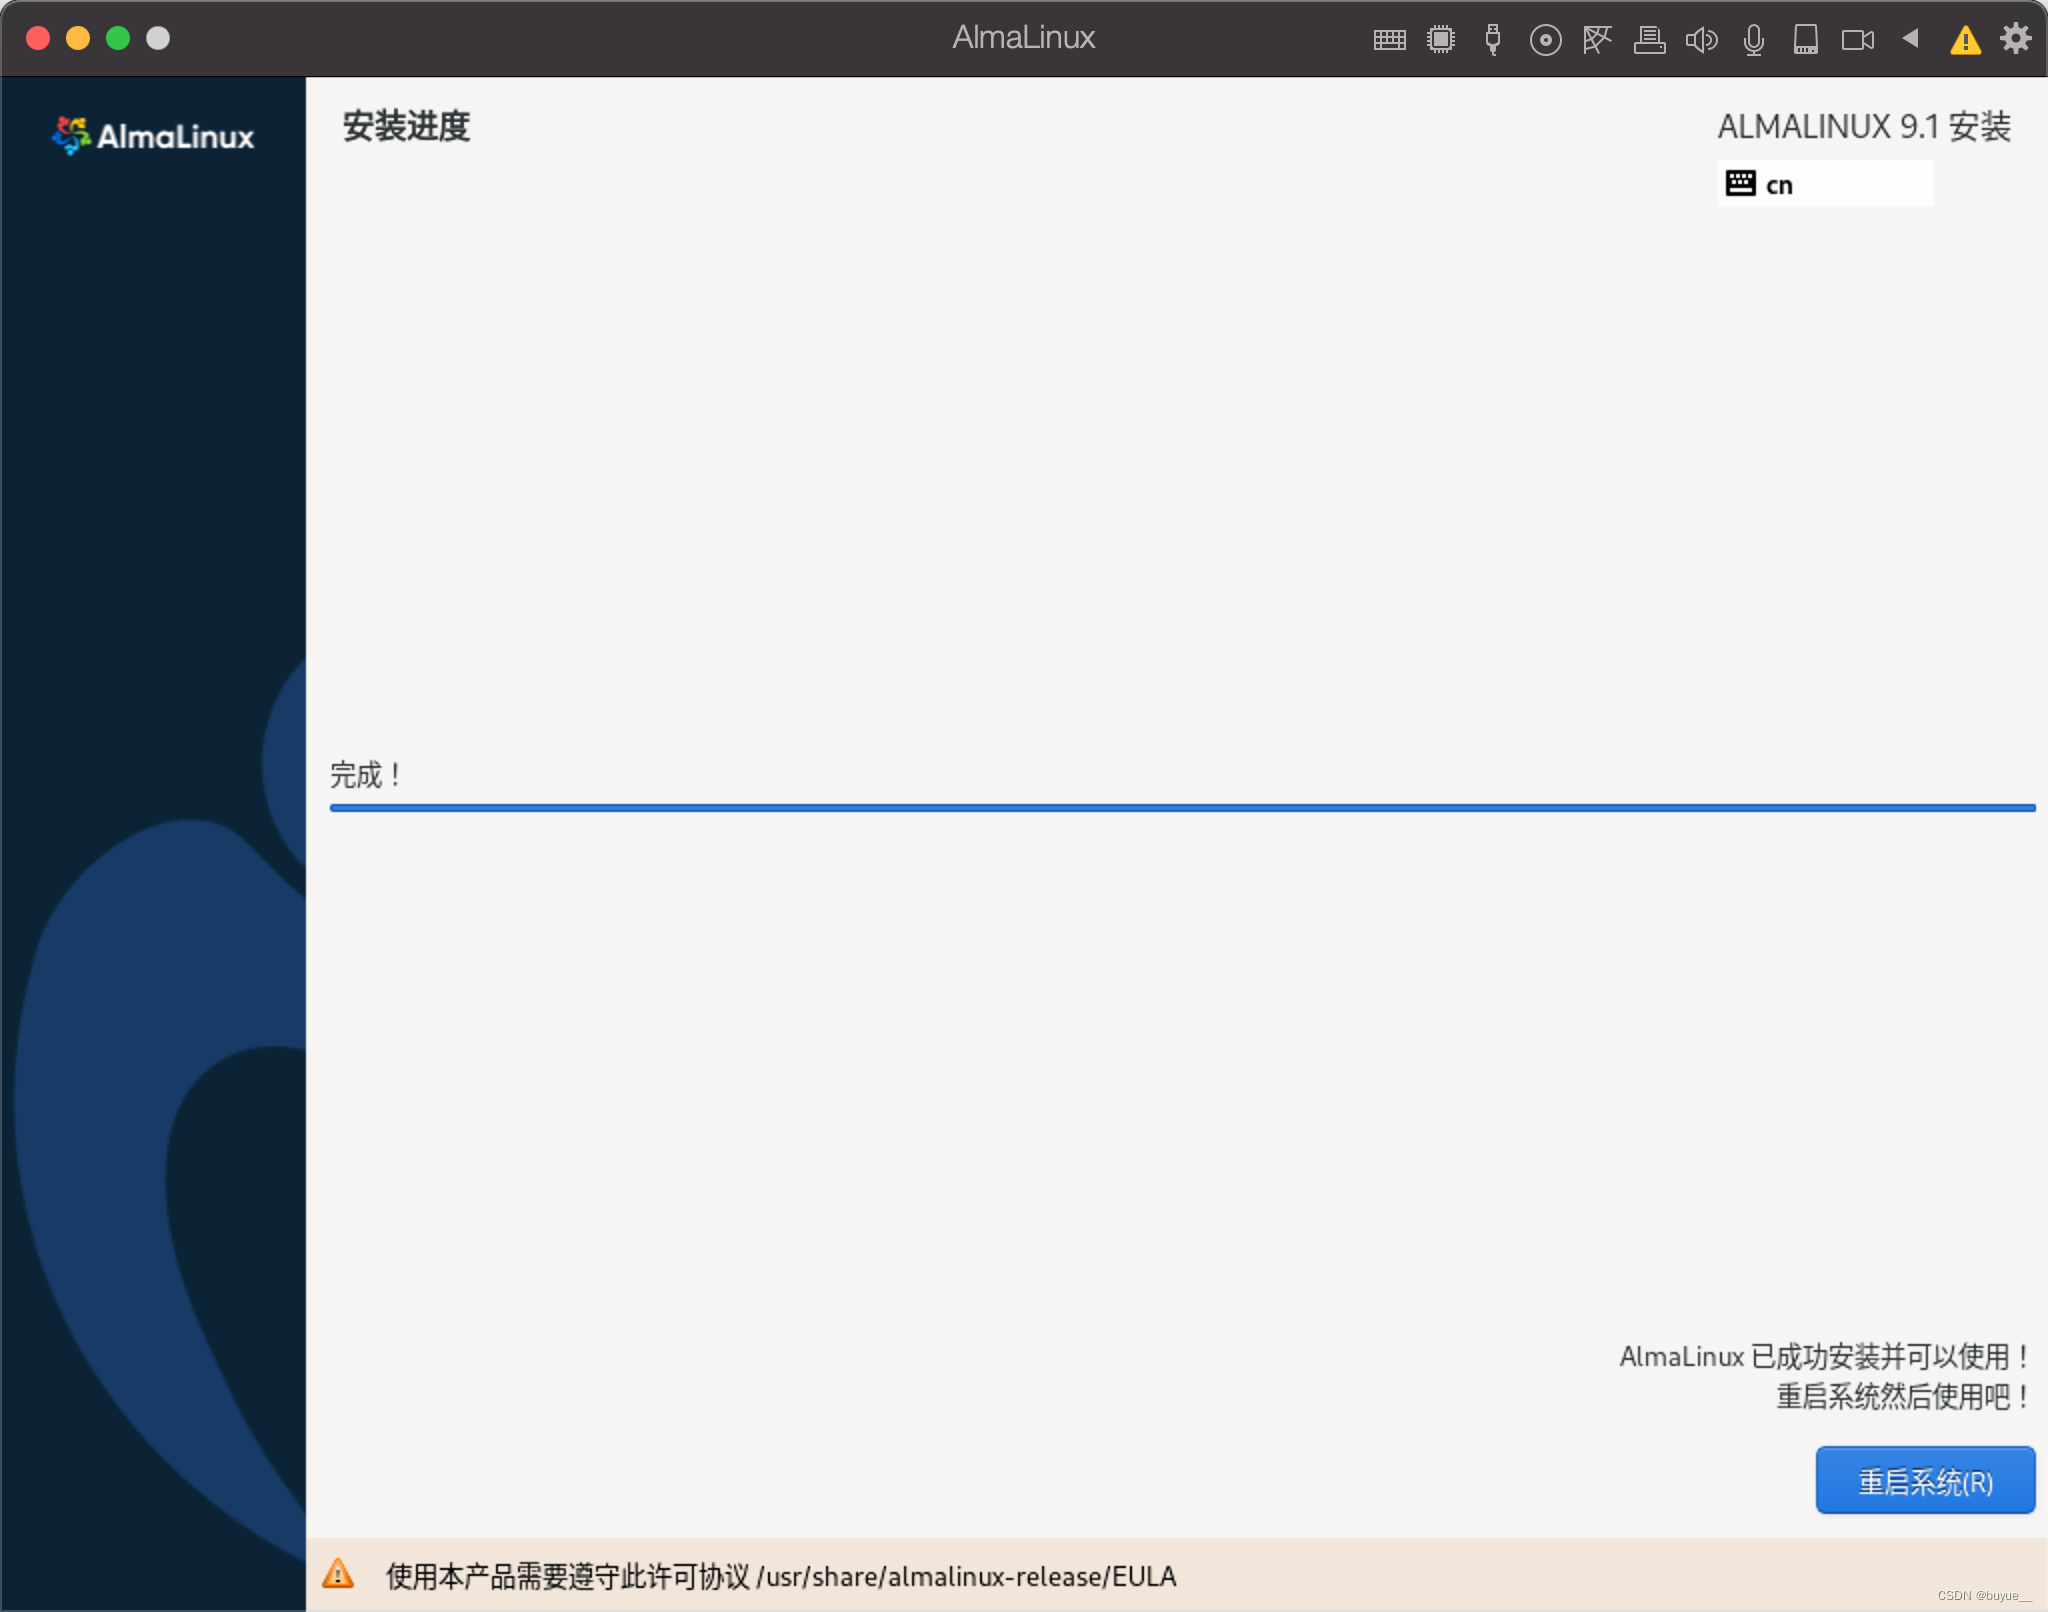Viewport: 2048px width, 1612px height.
Task: Click the AlmaLinux logo in the sidebar
Action: (x=152, y=136)
